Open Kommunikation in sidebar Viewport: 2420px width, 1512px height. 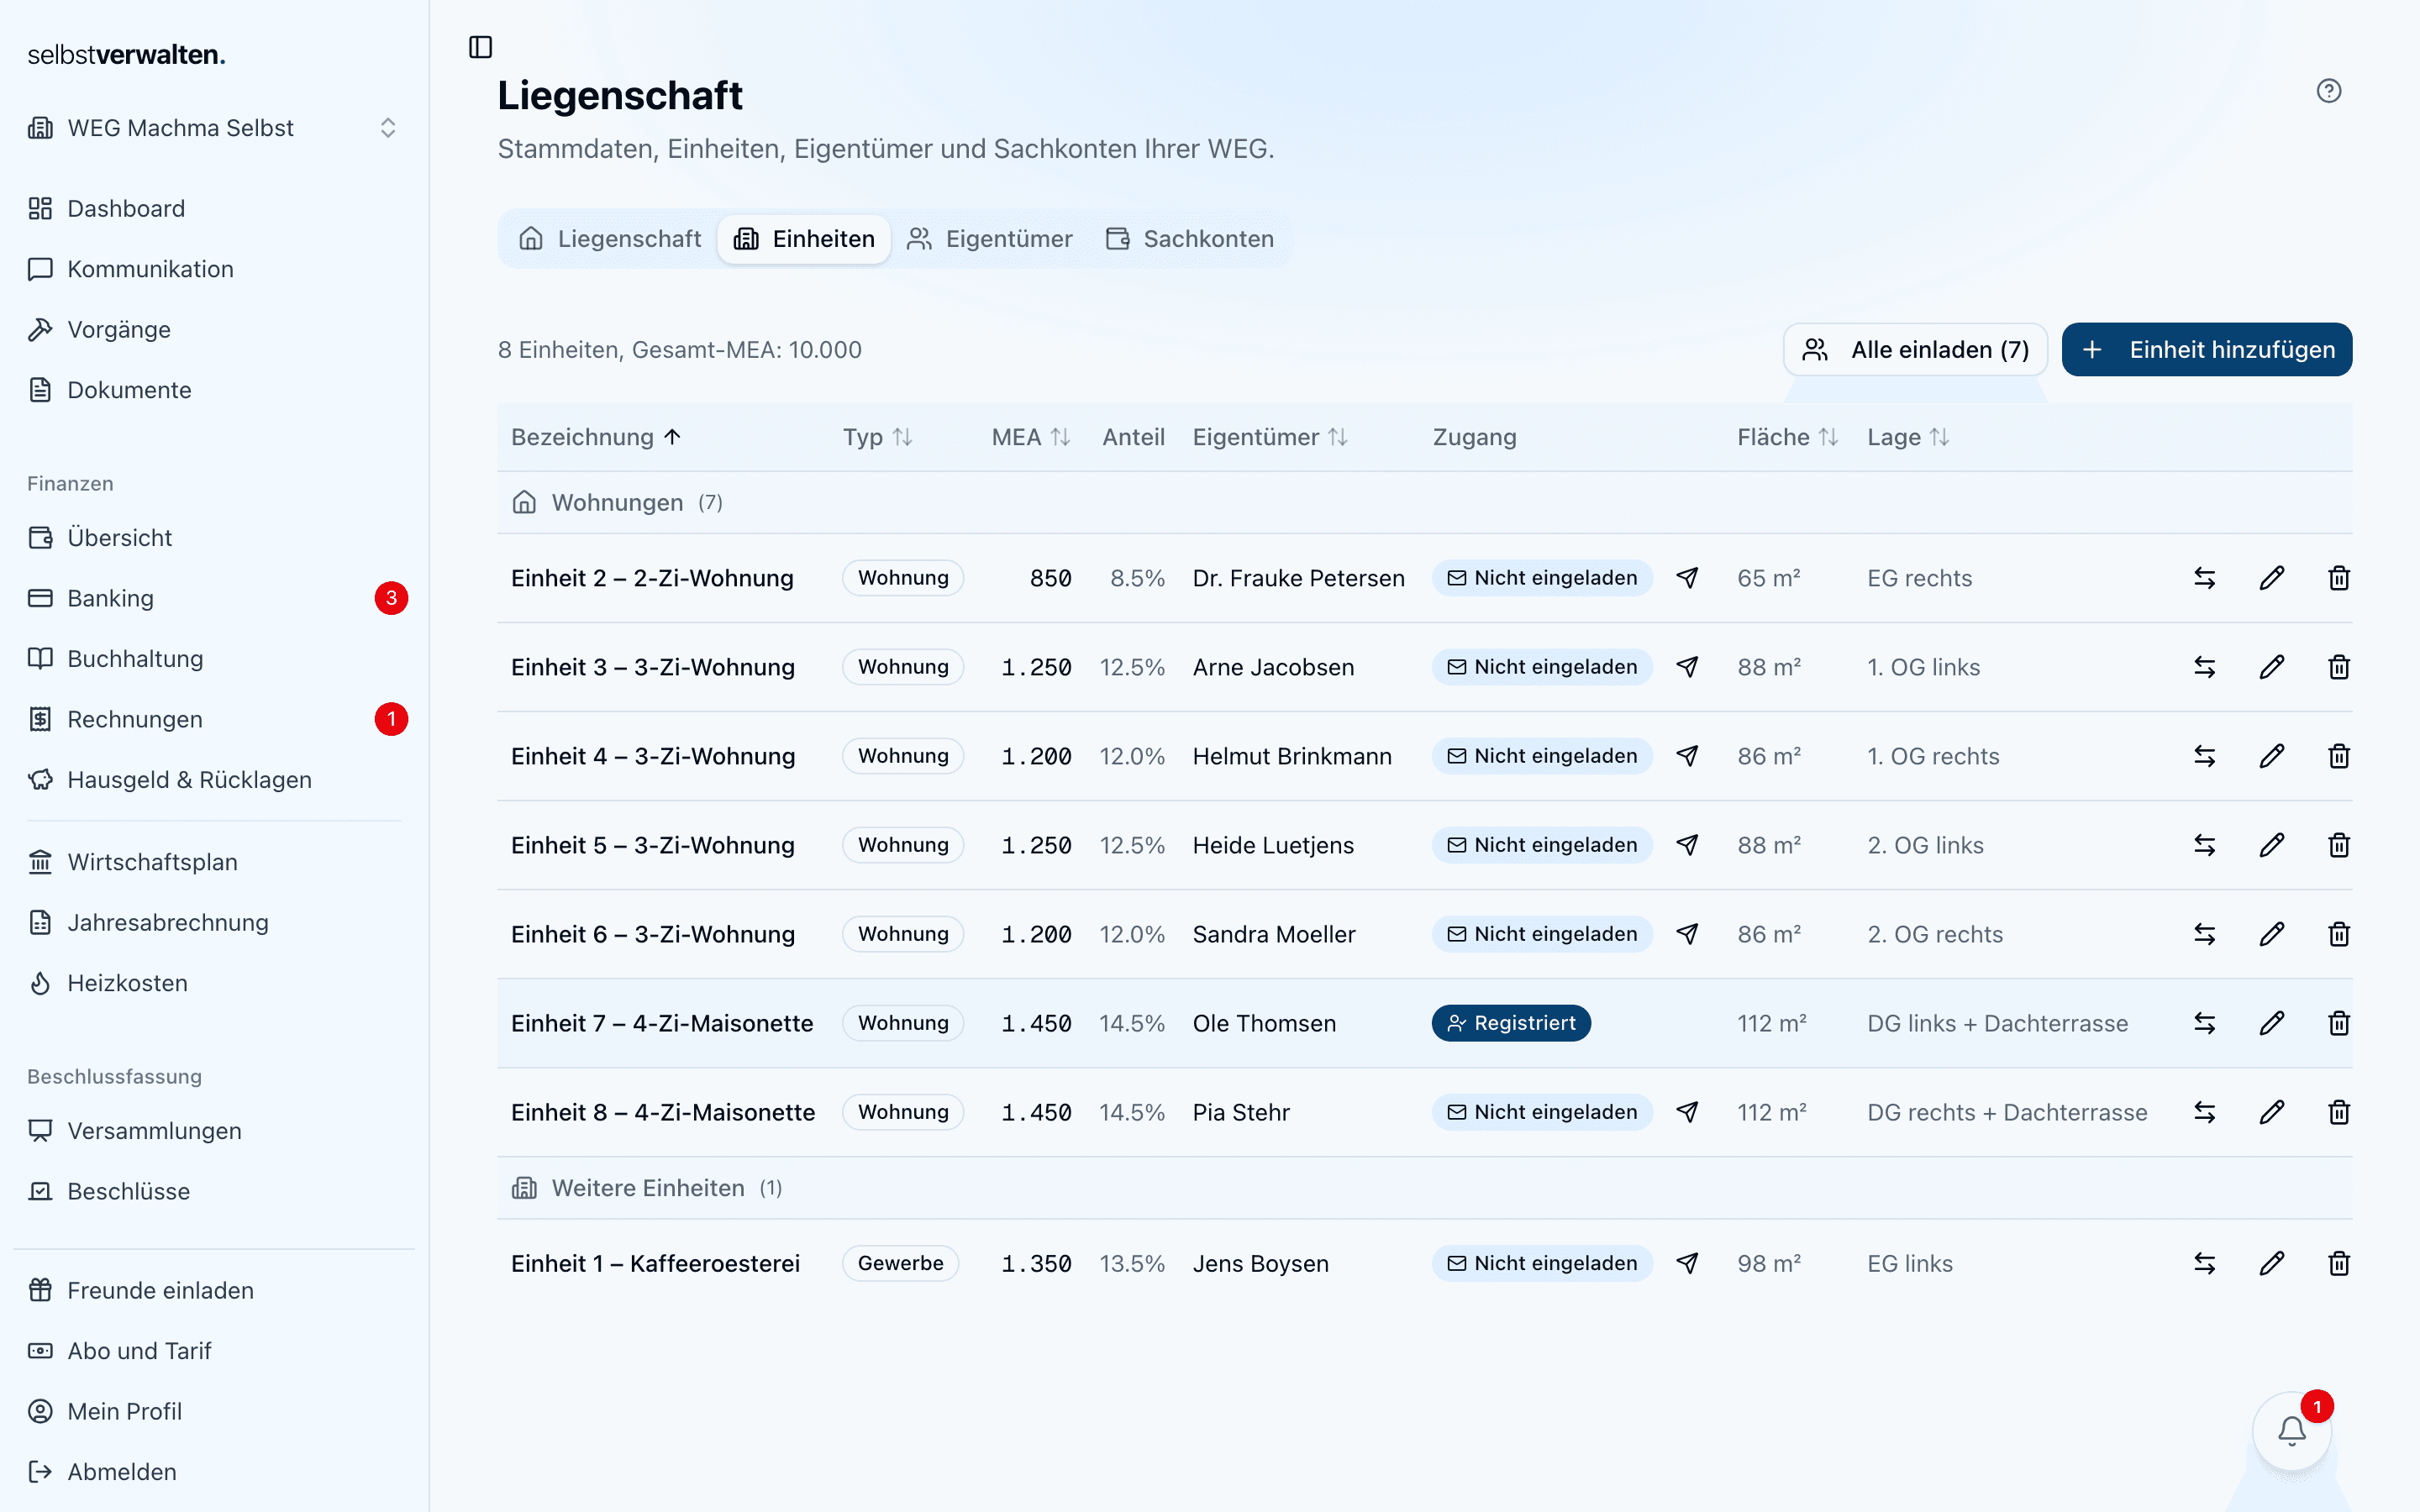tap(214, 269)
